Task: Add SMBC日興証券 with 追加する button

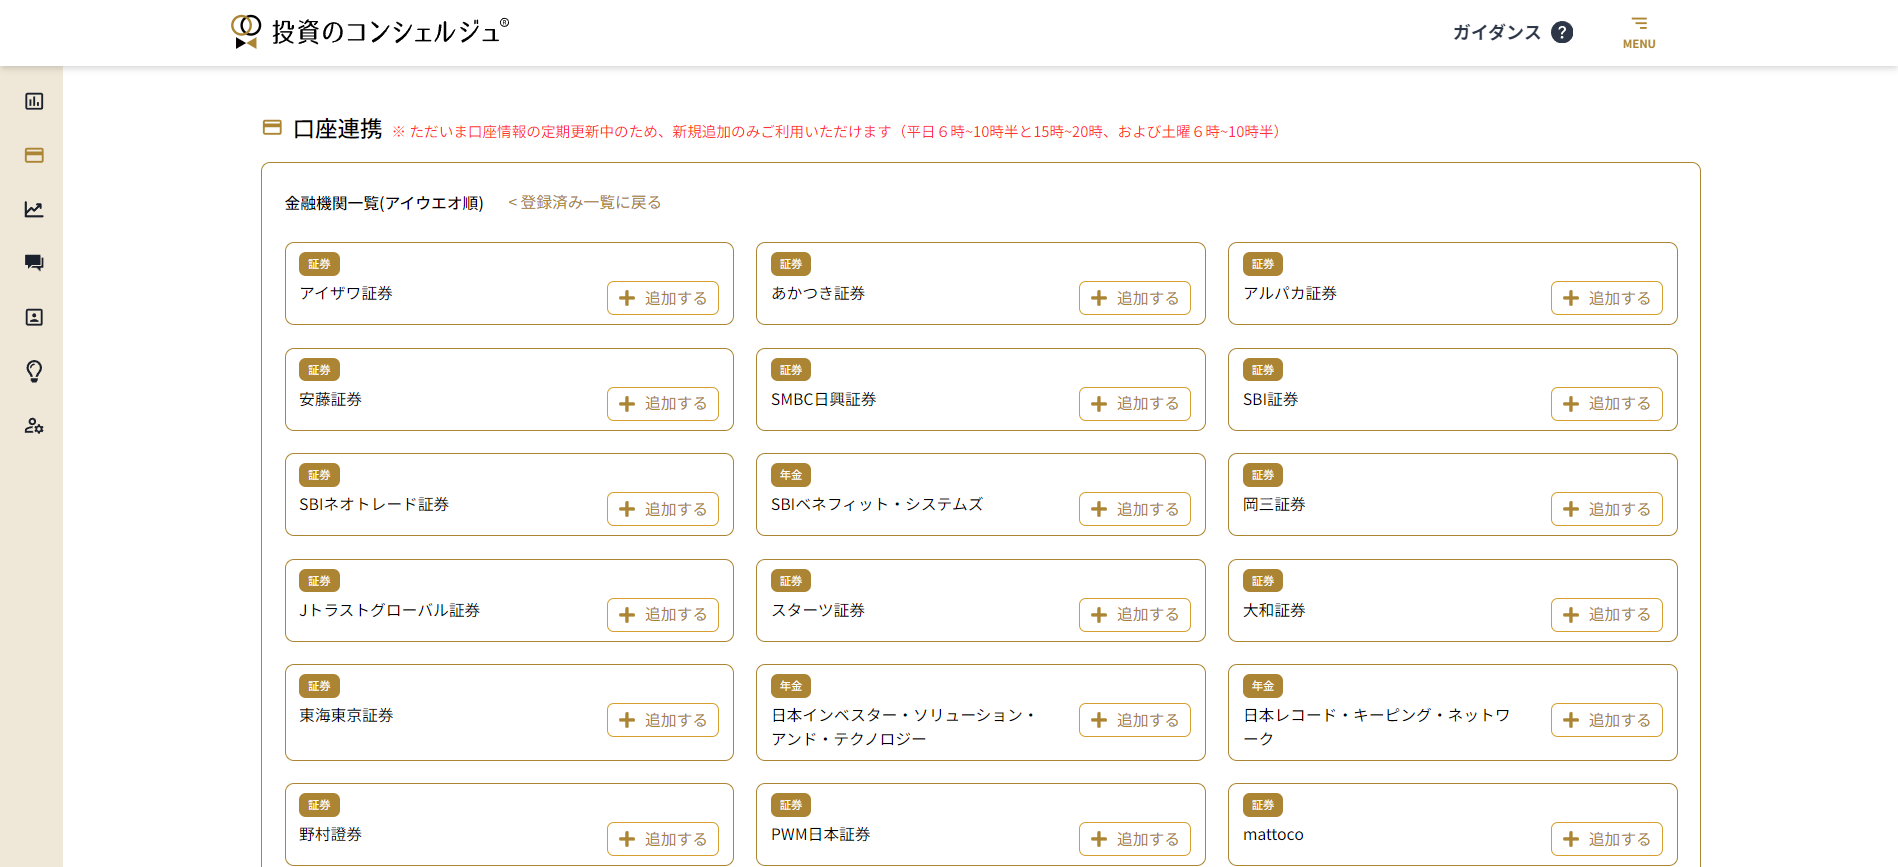Action: coord(1135,404)
